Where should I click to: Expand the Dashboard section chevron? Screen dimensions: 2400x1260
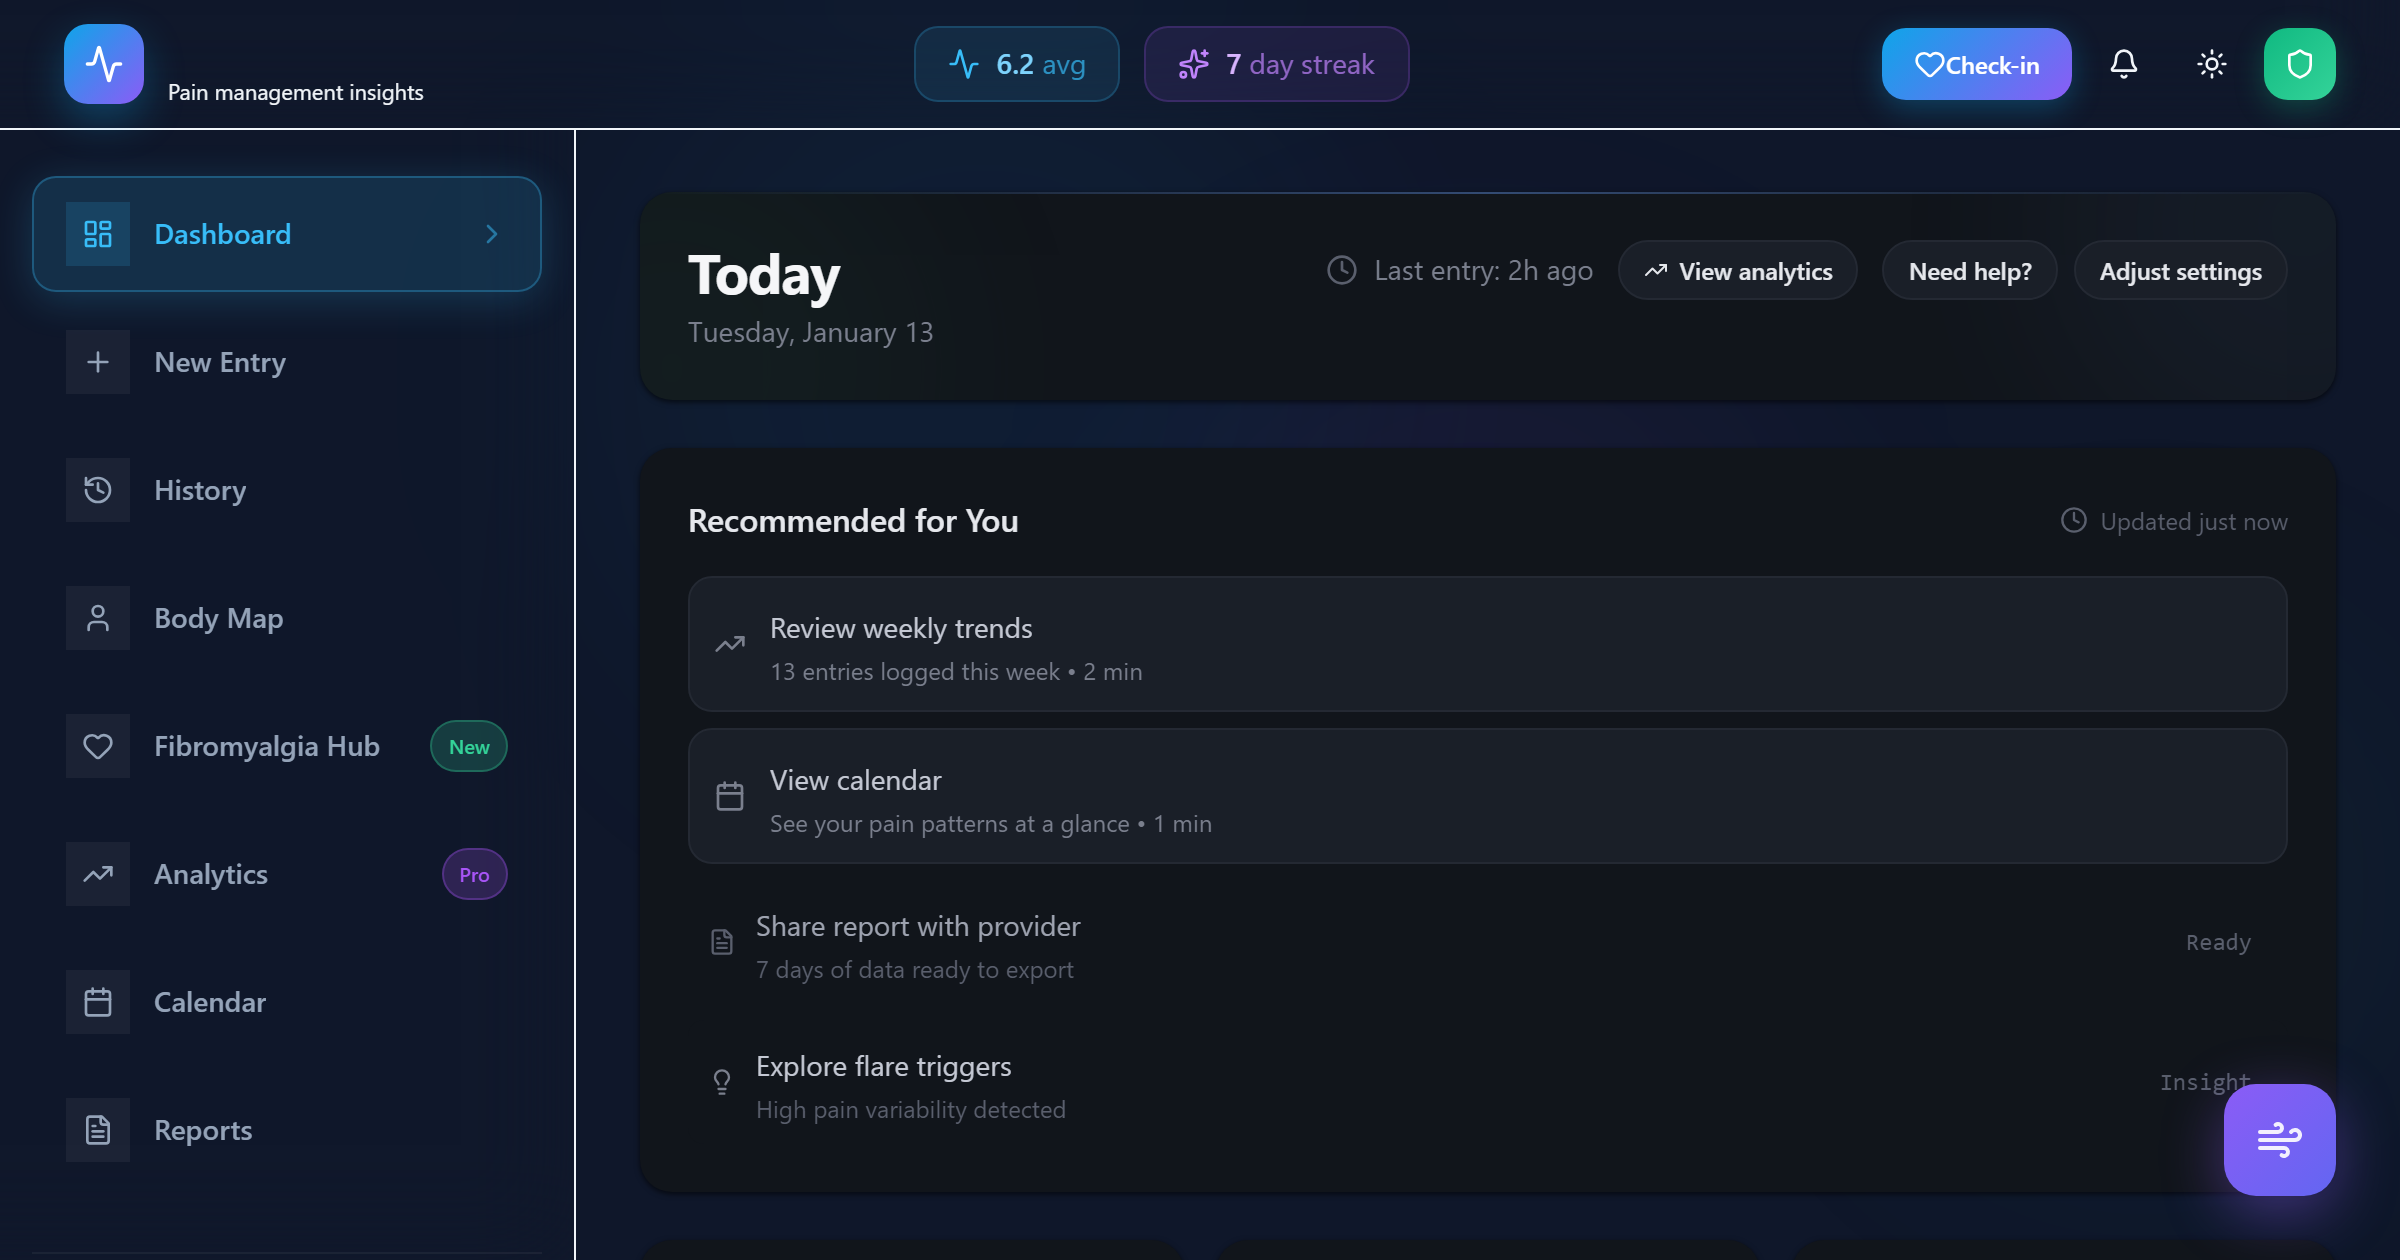[491, 234]
